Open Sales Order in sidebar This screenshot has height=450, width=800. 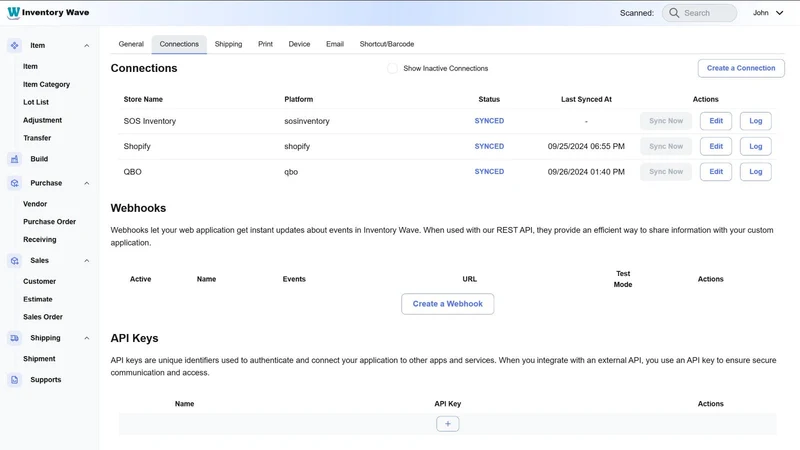click(43, 317)
